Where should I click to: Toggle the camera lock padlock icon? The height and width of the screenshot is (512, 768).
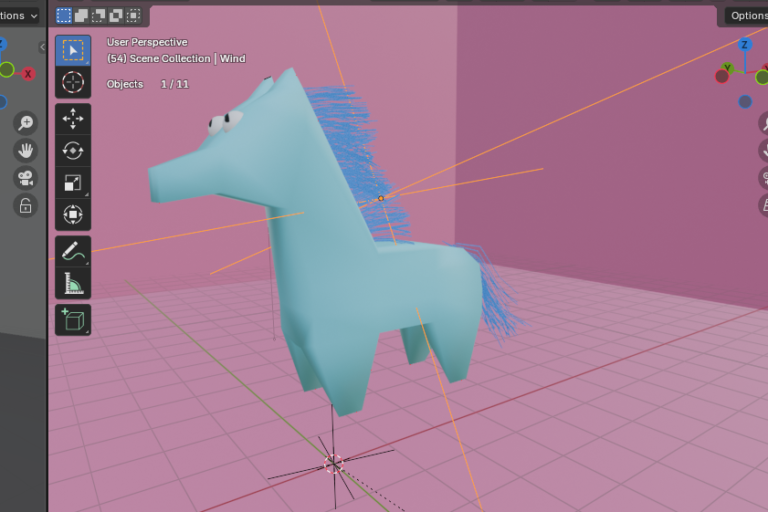(25, 206)
